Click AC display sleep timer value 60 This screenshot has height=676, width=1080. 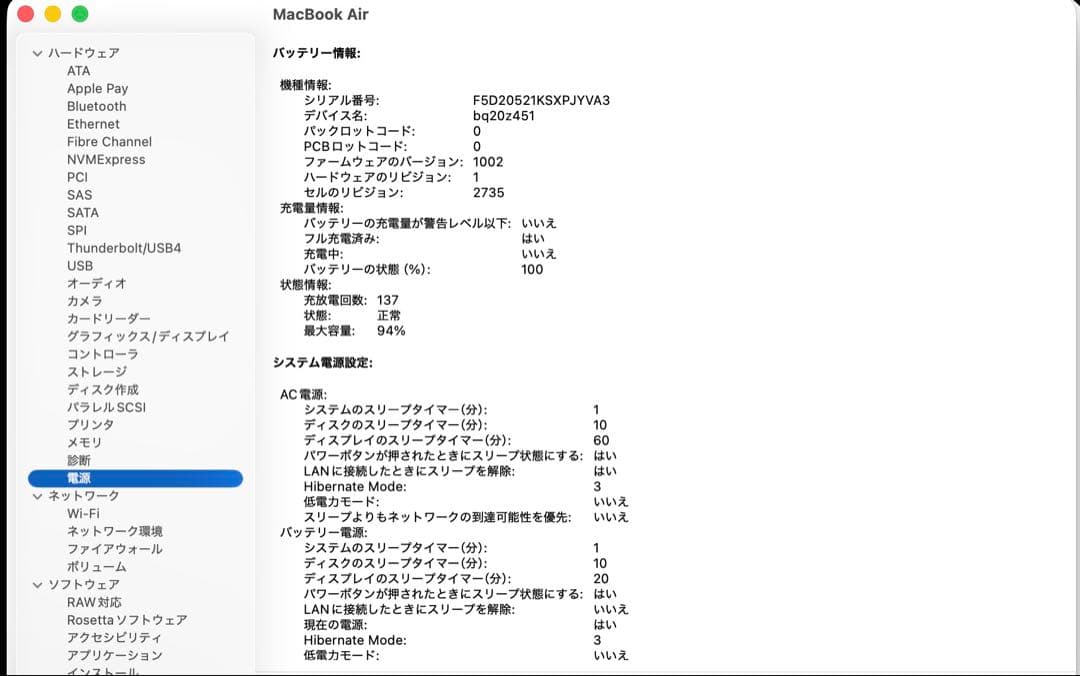point(601,440)
